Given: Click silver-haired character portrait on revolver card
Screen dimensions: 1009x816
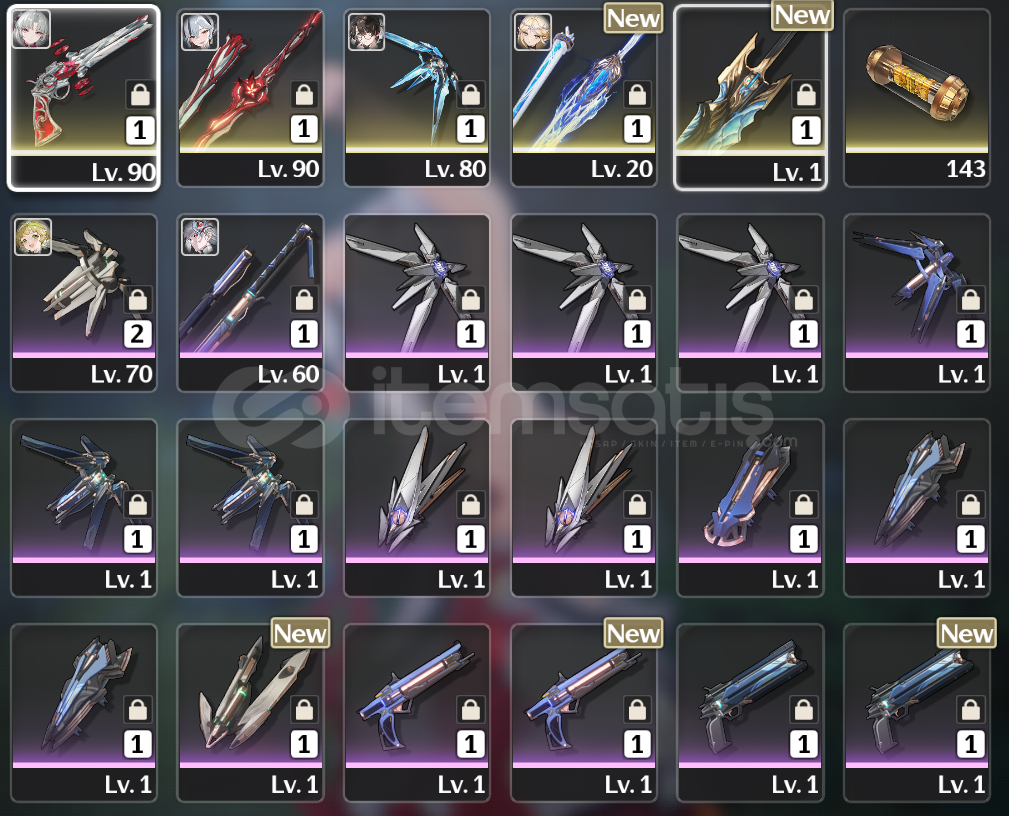Looking at the screenshot, I should [32, 29].
